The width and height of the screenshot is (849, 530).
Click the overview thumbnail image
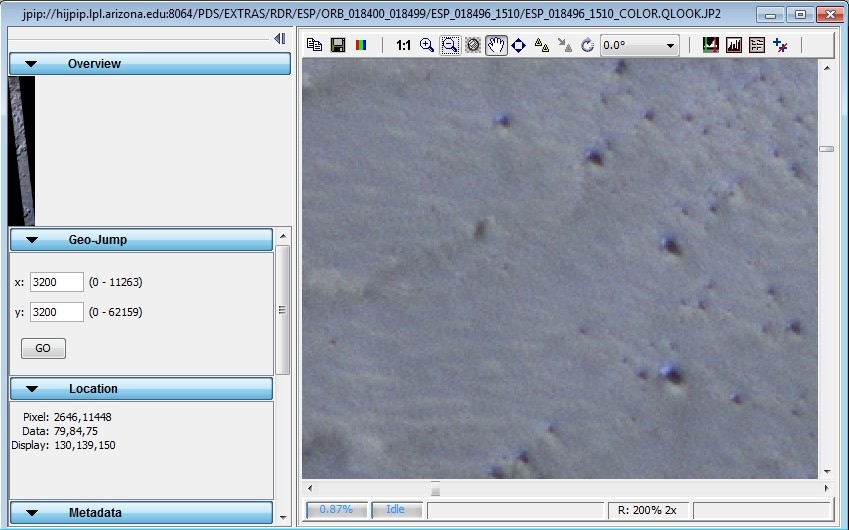click(21, 150)
